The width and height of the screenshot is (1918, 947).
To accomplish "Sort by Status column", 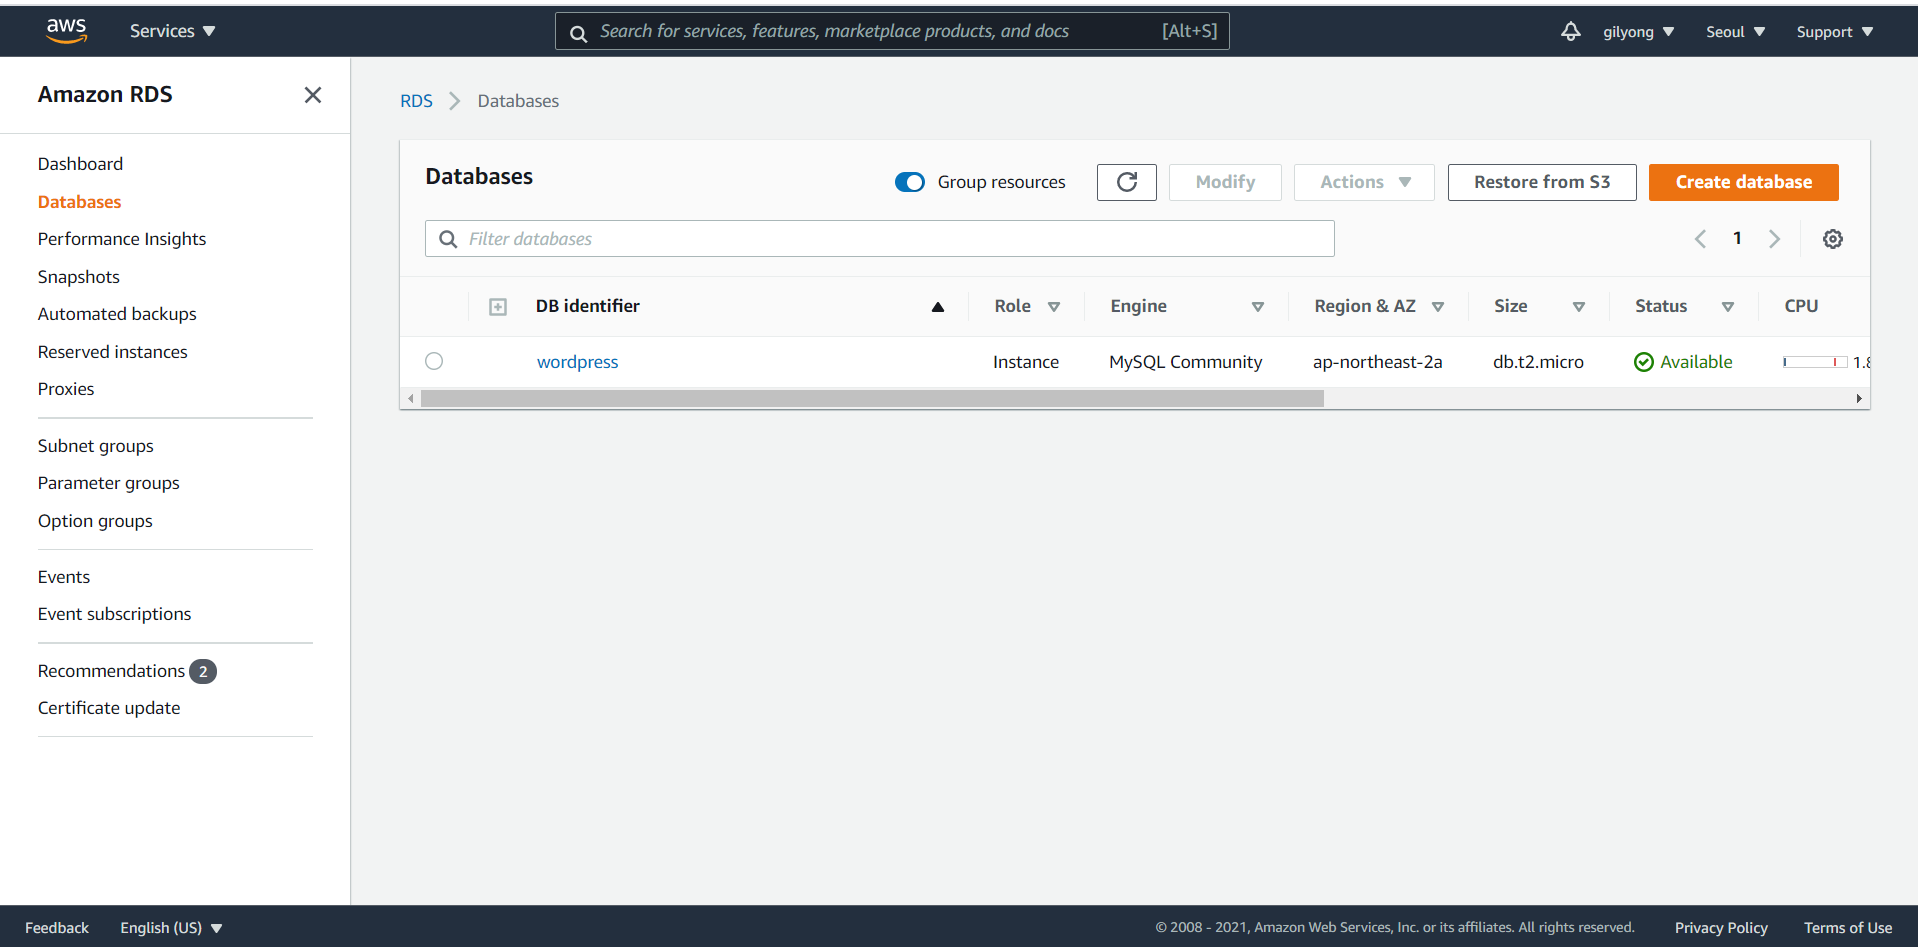I will point(1728,307).
